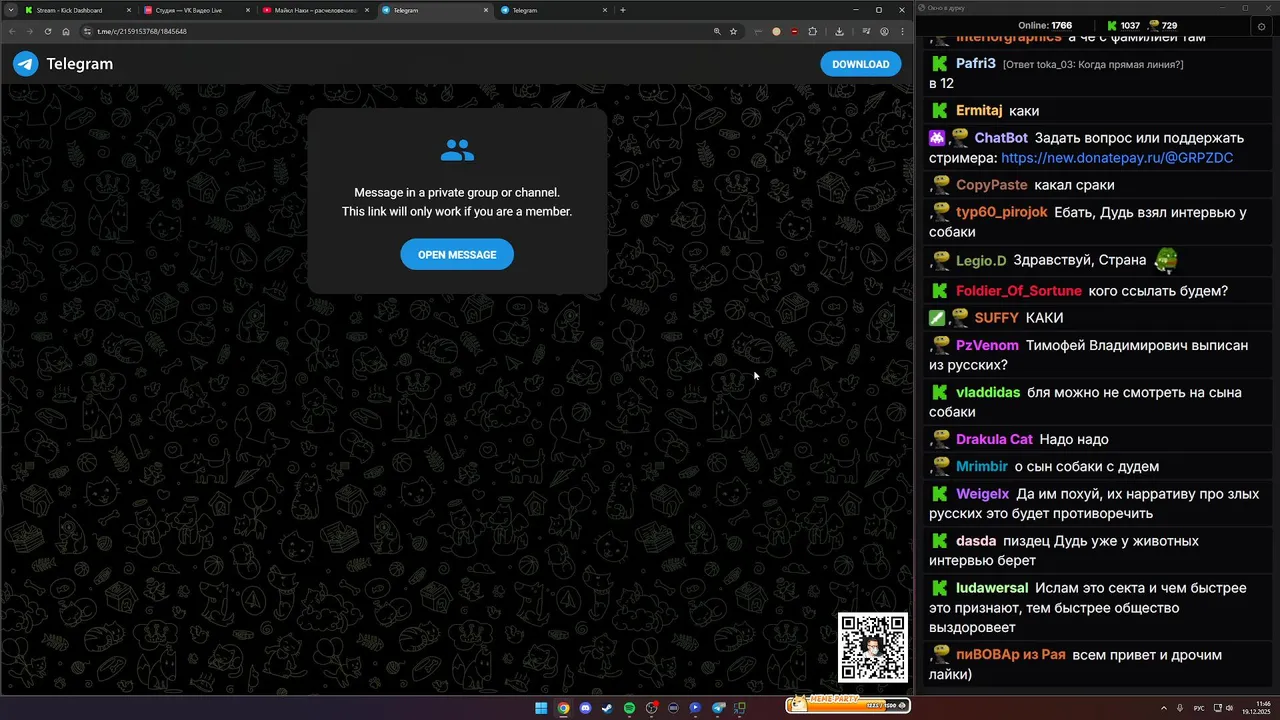The image size is (1280, 720).
Task: Go to the browser home page
Action: 66,31
